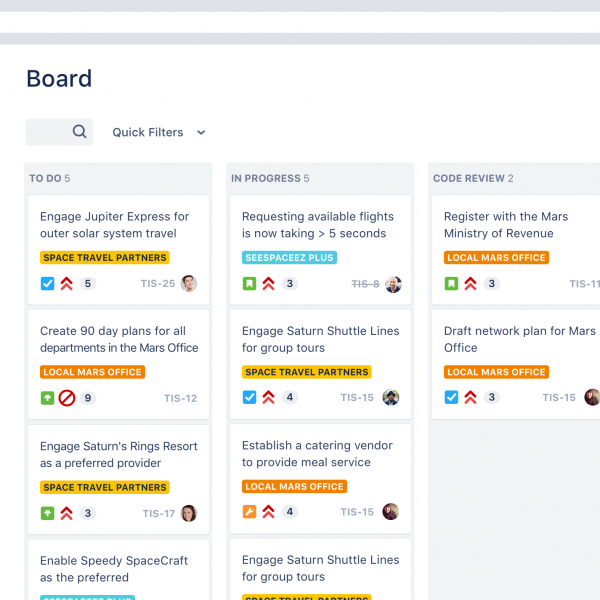This screenshot has height=600, width=600.
Task: Open the TIS-12 issue key link
Action: 181,398
